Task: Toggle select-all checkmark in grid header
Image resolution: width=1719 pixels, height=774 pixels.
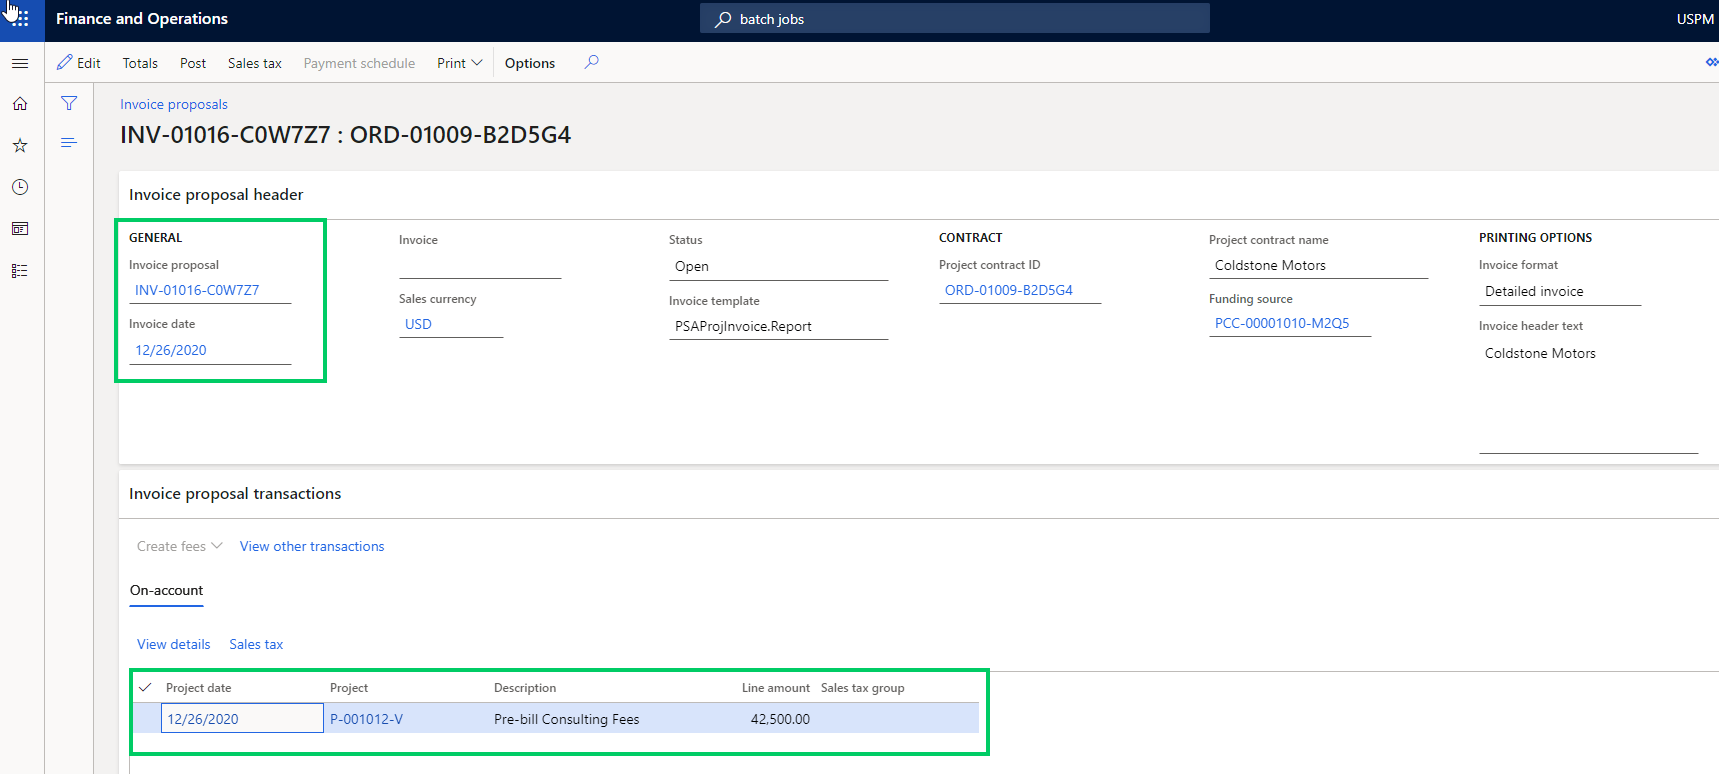Action: (146, 688)
